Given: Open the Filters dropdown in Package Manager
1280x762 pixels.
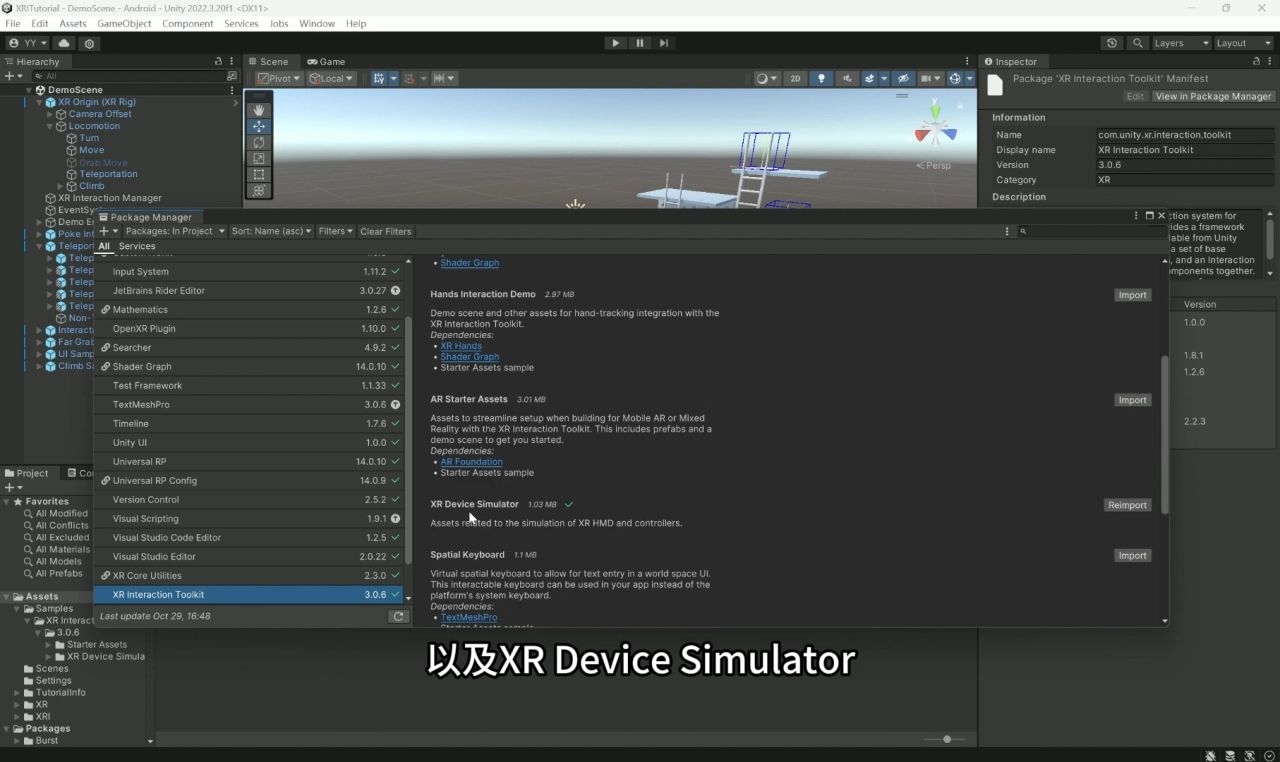Looking at the screenshot, I should pos(336,231).
